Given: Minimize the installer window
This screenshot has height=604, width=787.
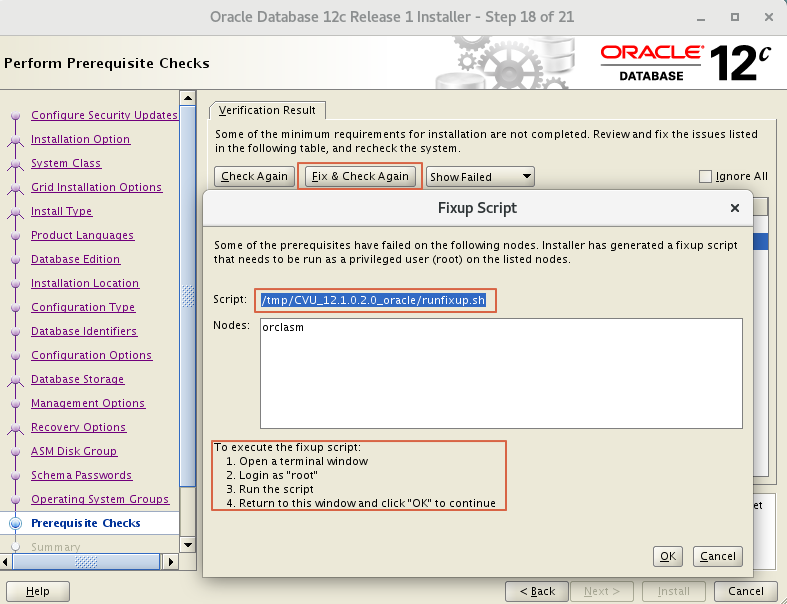Looking at the screenshot, I should 699,16.
